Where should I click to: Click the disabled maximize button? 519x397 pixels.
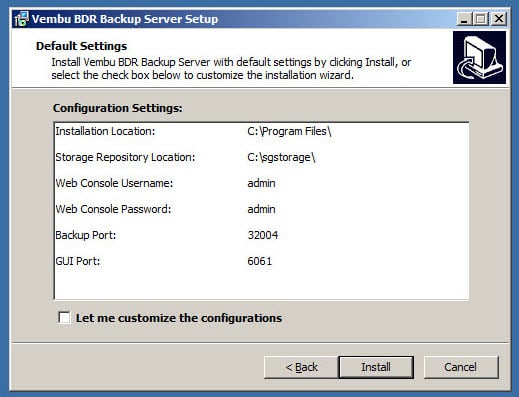click(x=481, y=19)
